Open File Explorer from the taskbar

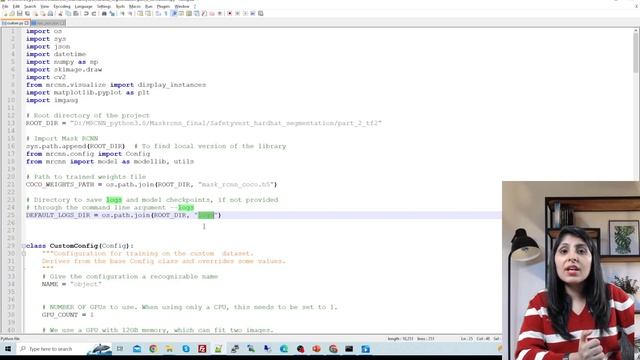pos(169,349)
